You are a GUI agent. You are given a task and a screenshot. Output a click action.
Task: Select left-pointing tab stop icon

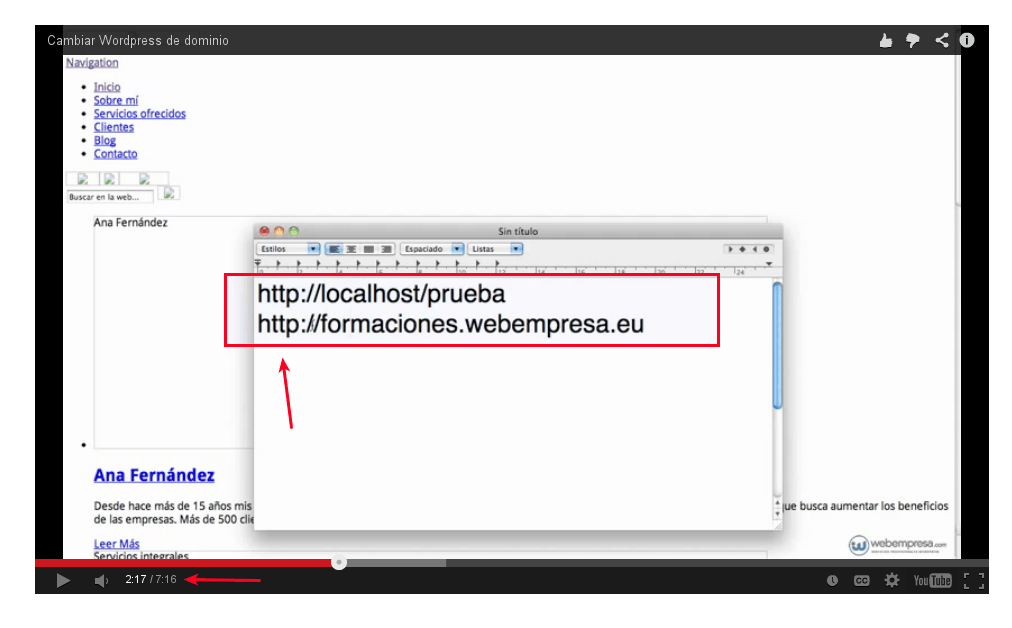(x=754, y=249)
